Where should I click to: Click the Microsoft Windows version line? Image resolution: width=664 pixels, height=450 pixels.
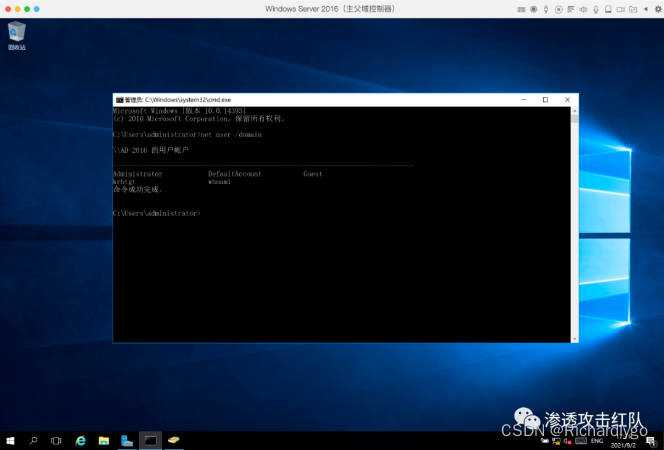point(180,111)
